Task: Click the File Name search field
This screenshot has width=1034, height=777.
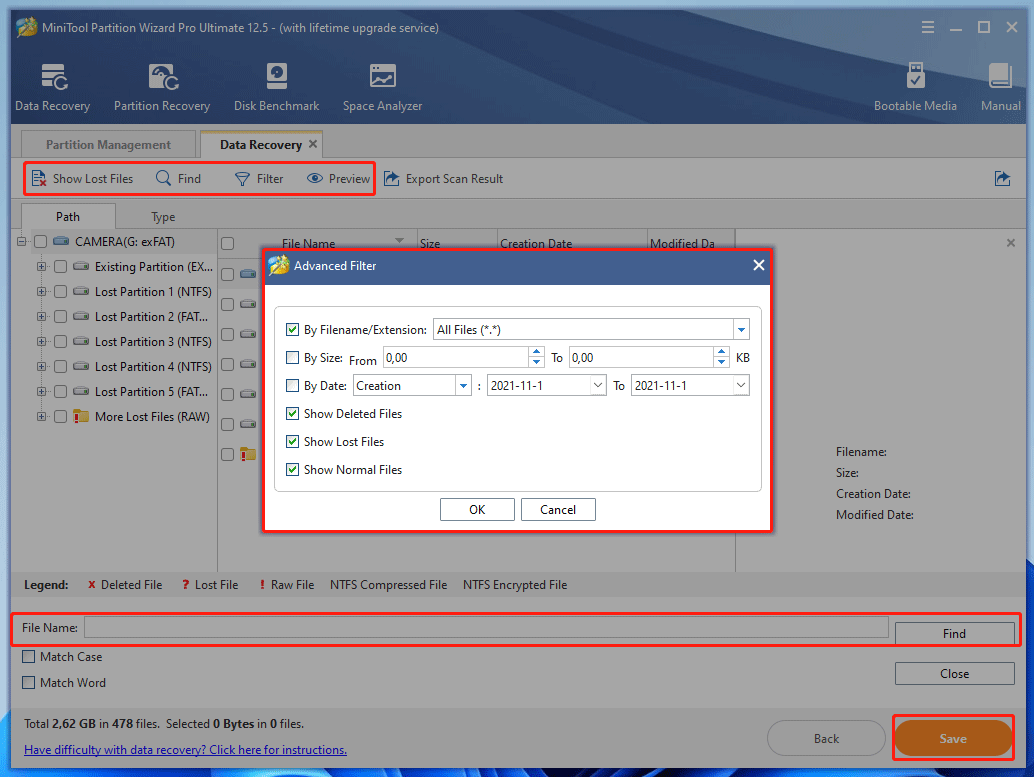Action: click(x=486, y=627)
